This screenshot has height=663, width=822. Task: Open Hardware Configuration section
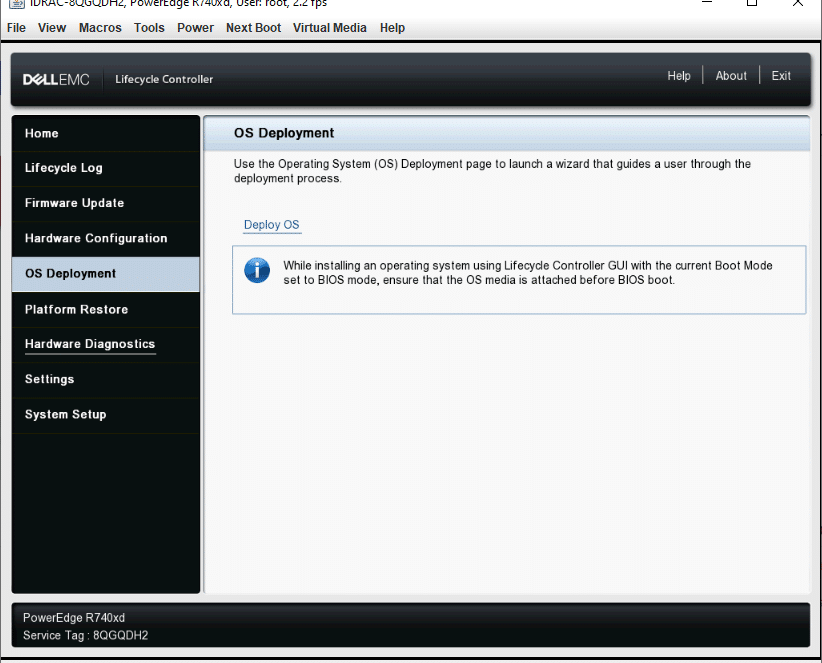pyautogui.click(x=105, y=238)
